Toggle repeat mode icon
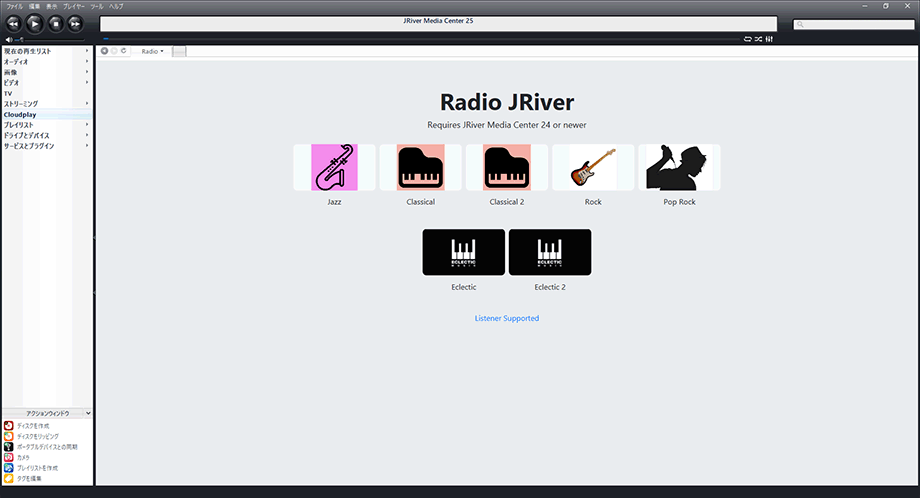The image size is (920, 498). [748, 39]
